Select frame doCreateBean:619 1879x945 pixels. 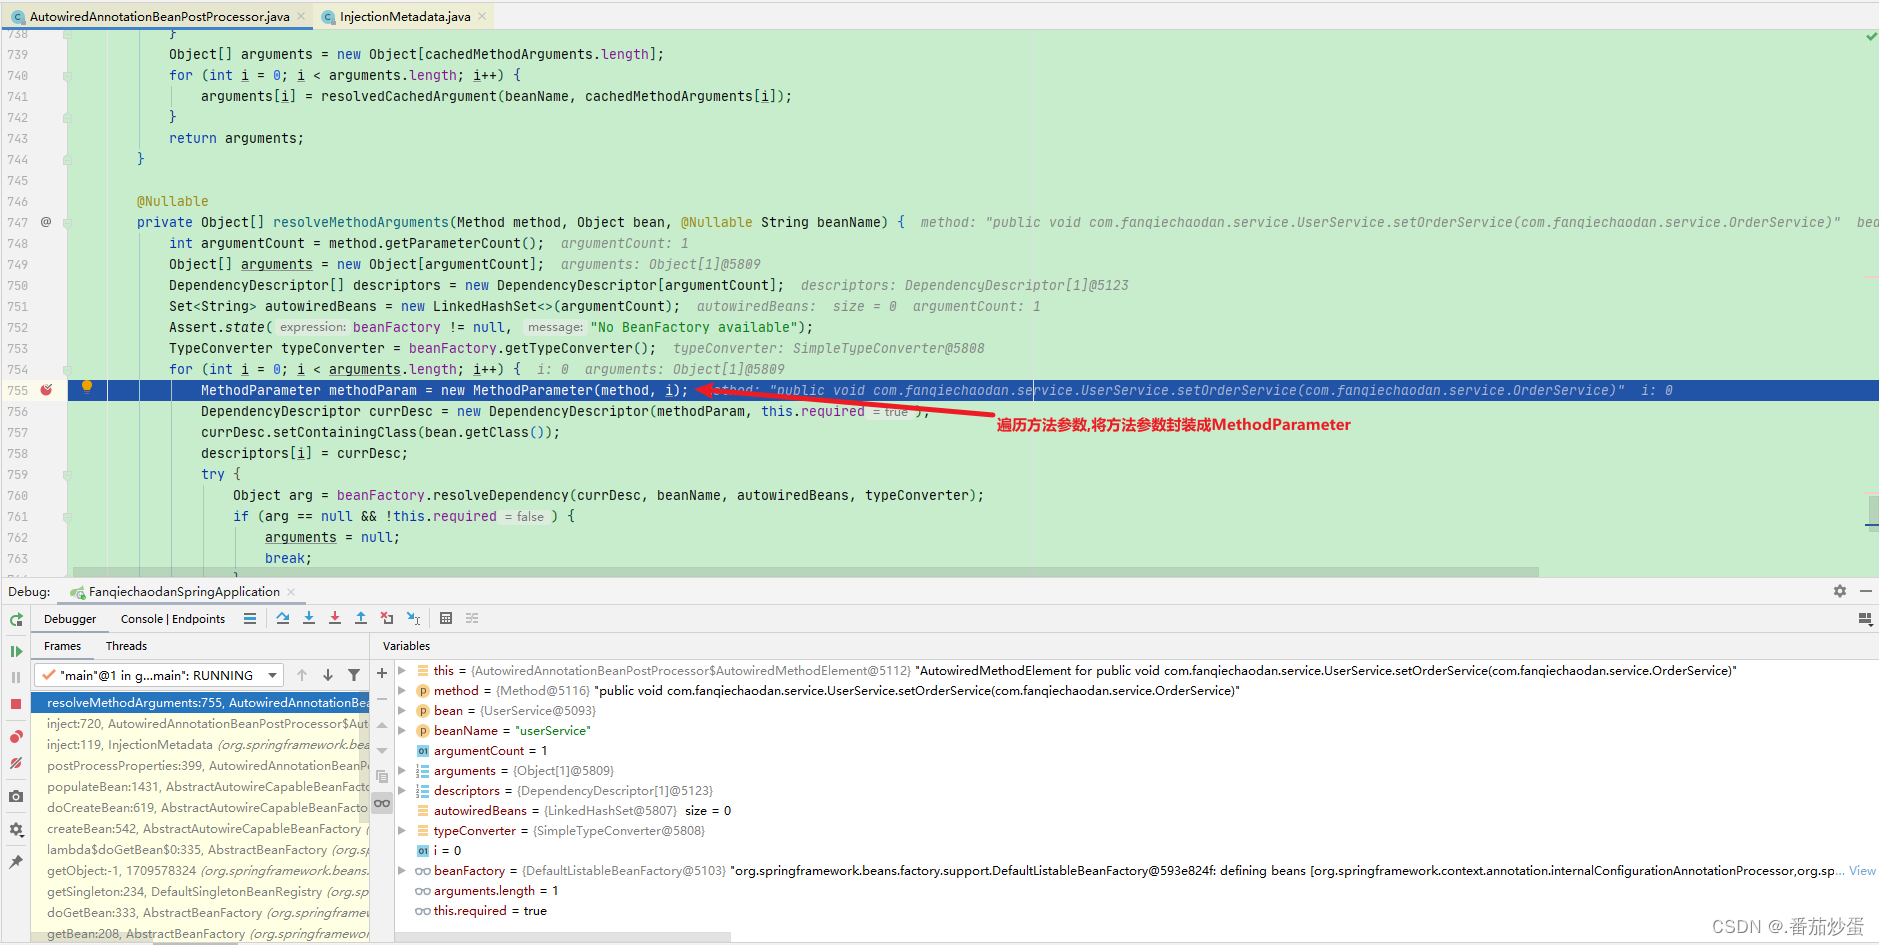pos(200,808)
